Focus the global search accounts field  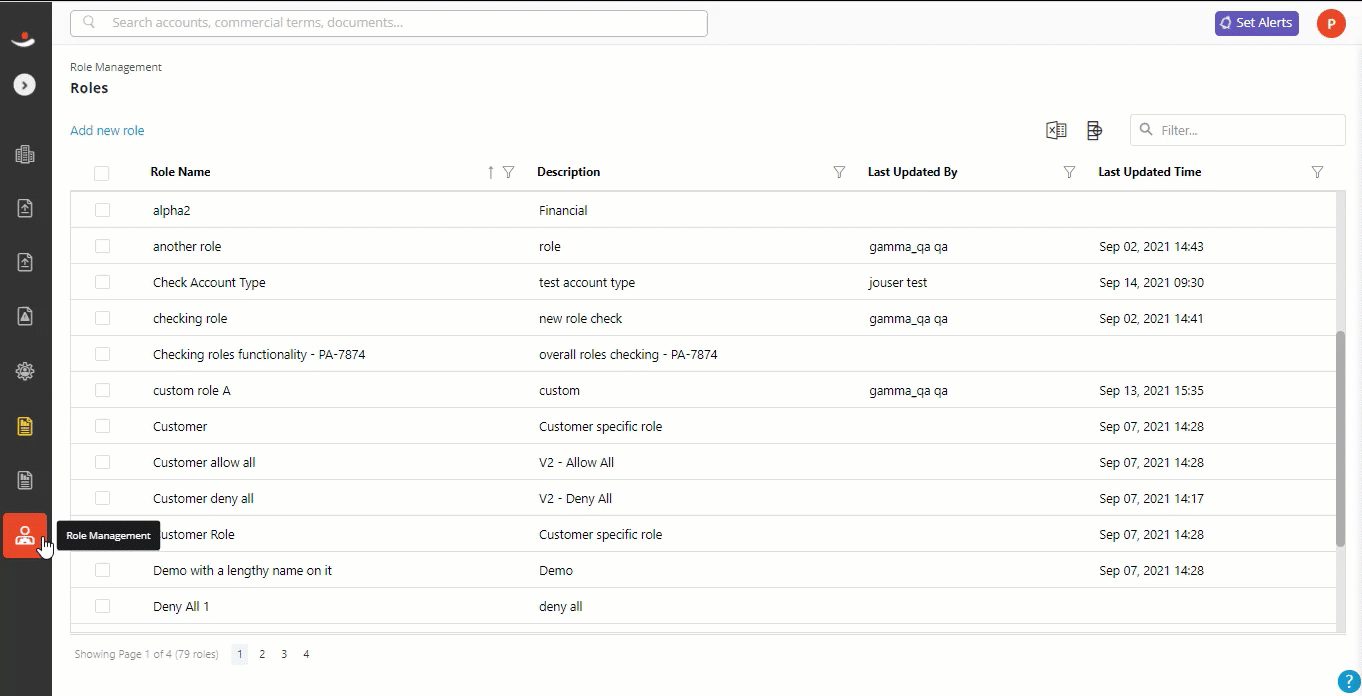pos(389,23)
